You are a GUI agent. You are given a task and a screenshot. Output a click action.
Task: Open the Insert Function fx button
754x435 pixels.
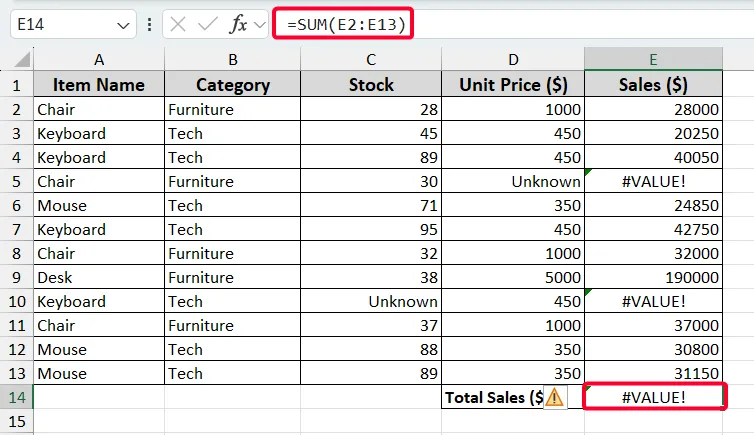[238, 24]
